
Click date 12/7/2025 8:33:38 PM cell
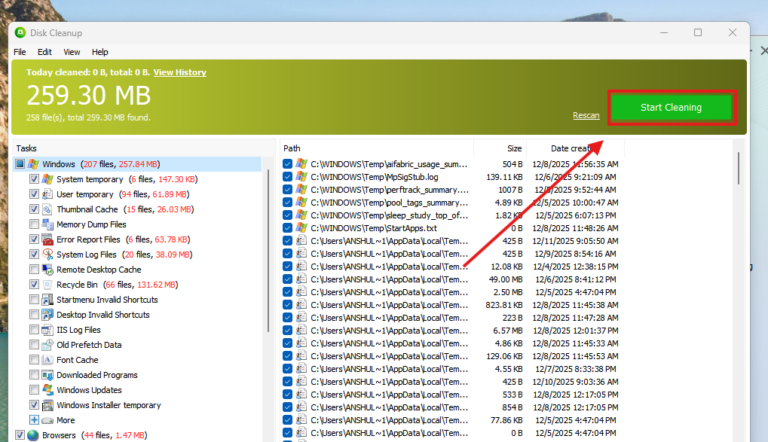point(576,369)
